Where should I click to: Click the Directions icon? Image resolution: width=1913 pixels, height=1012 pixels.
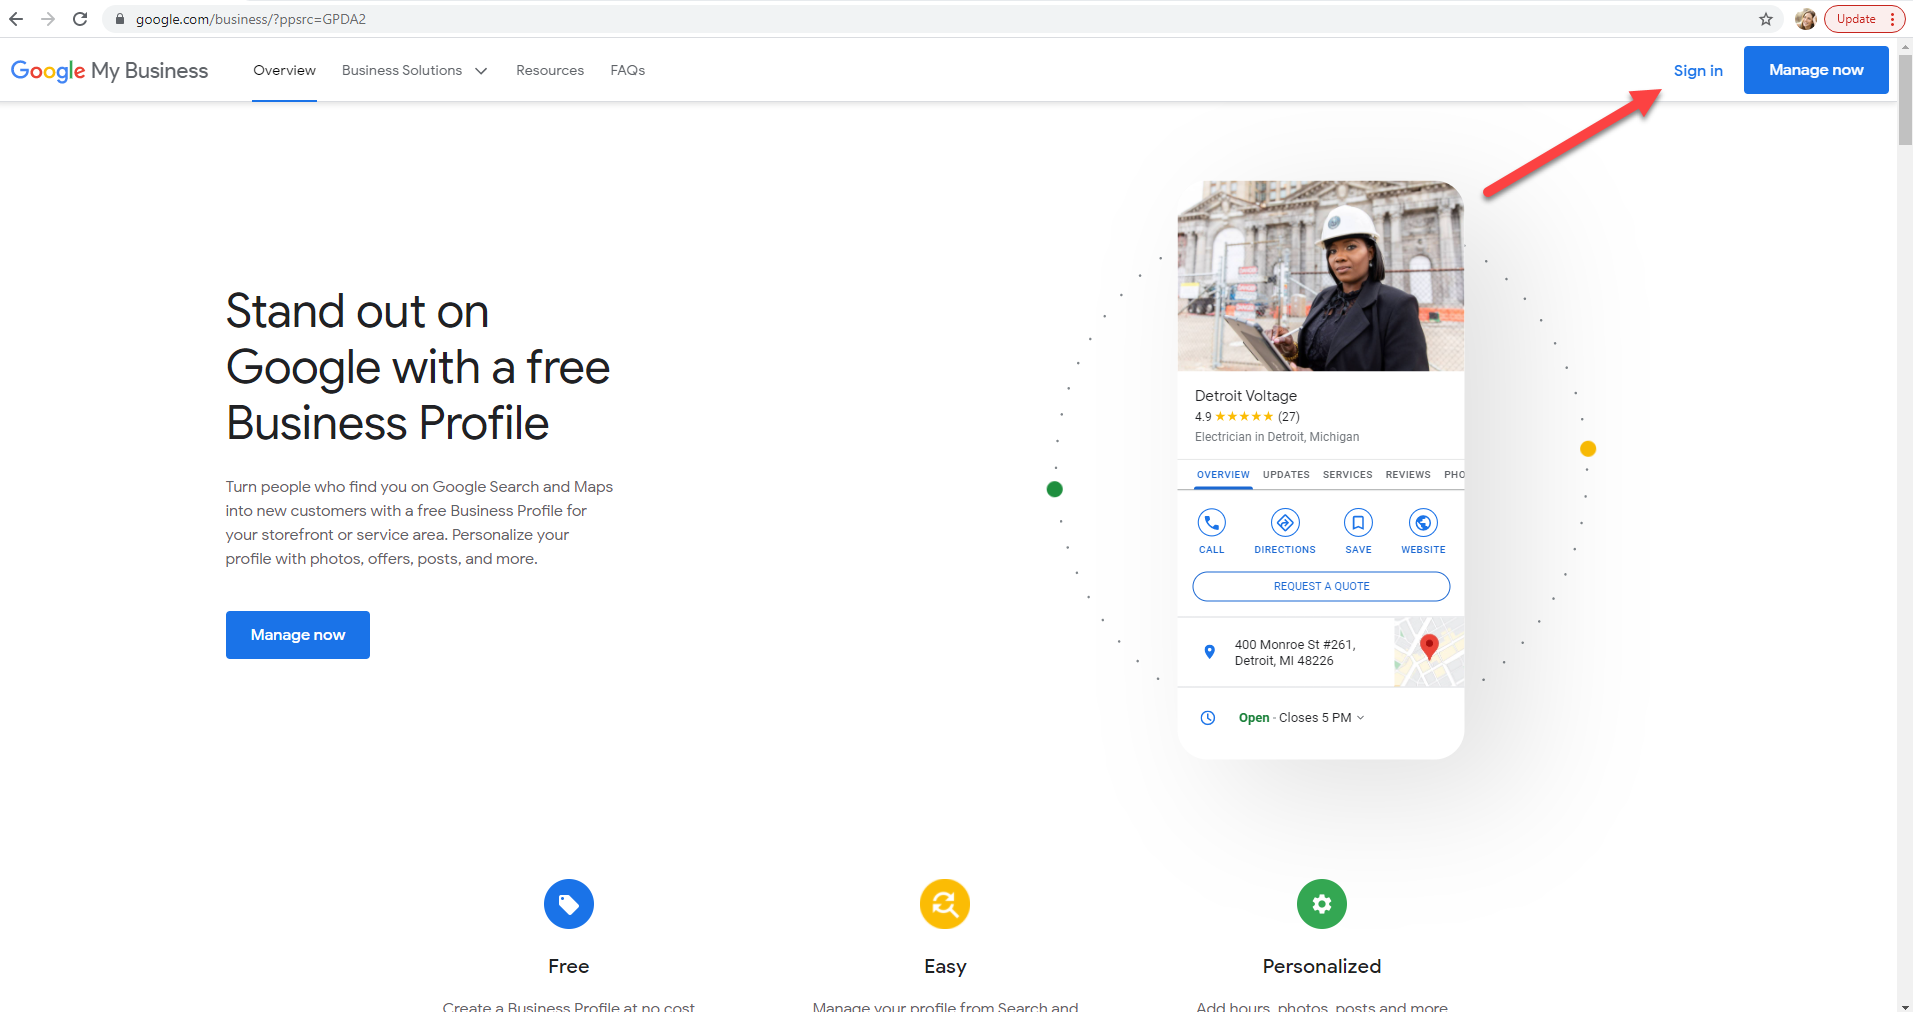(x=1285, y=522)
